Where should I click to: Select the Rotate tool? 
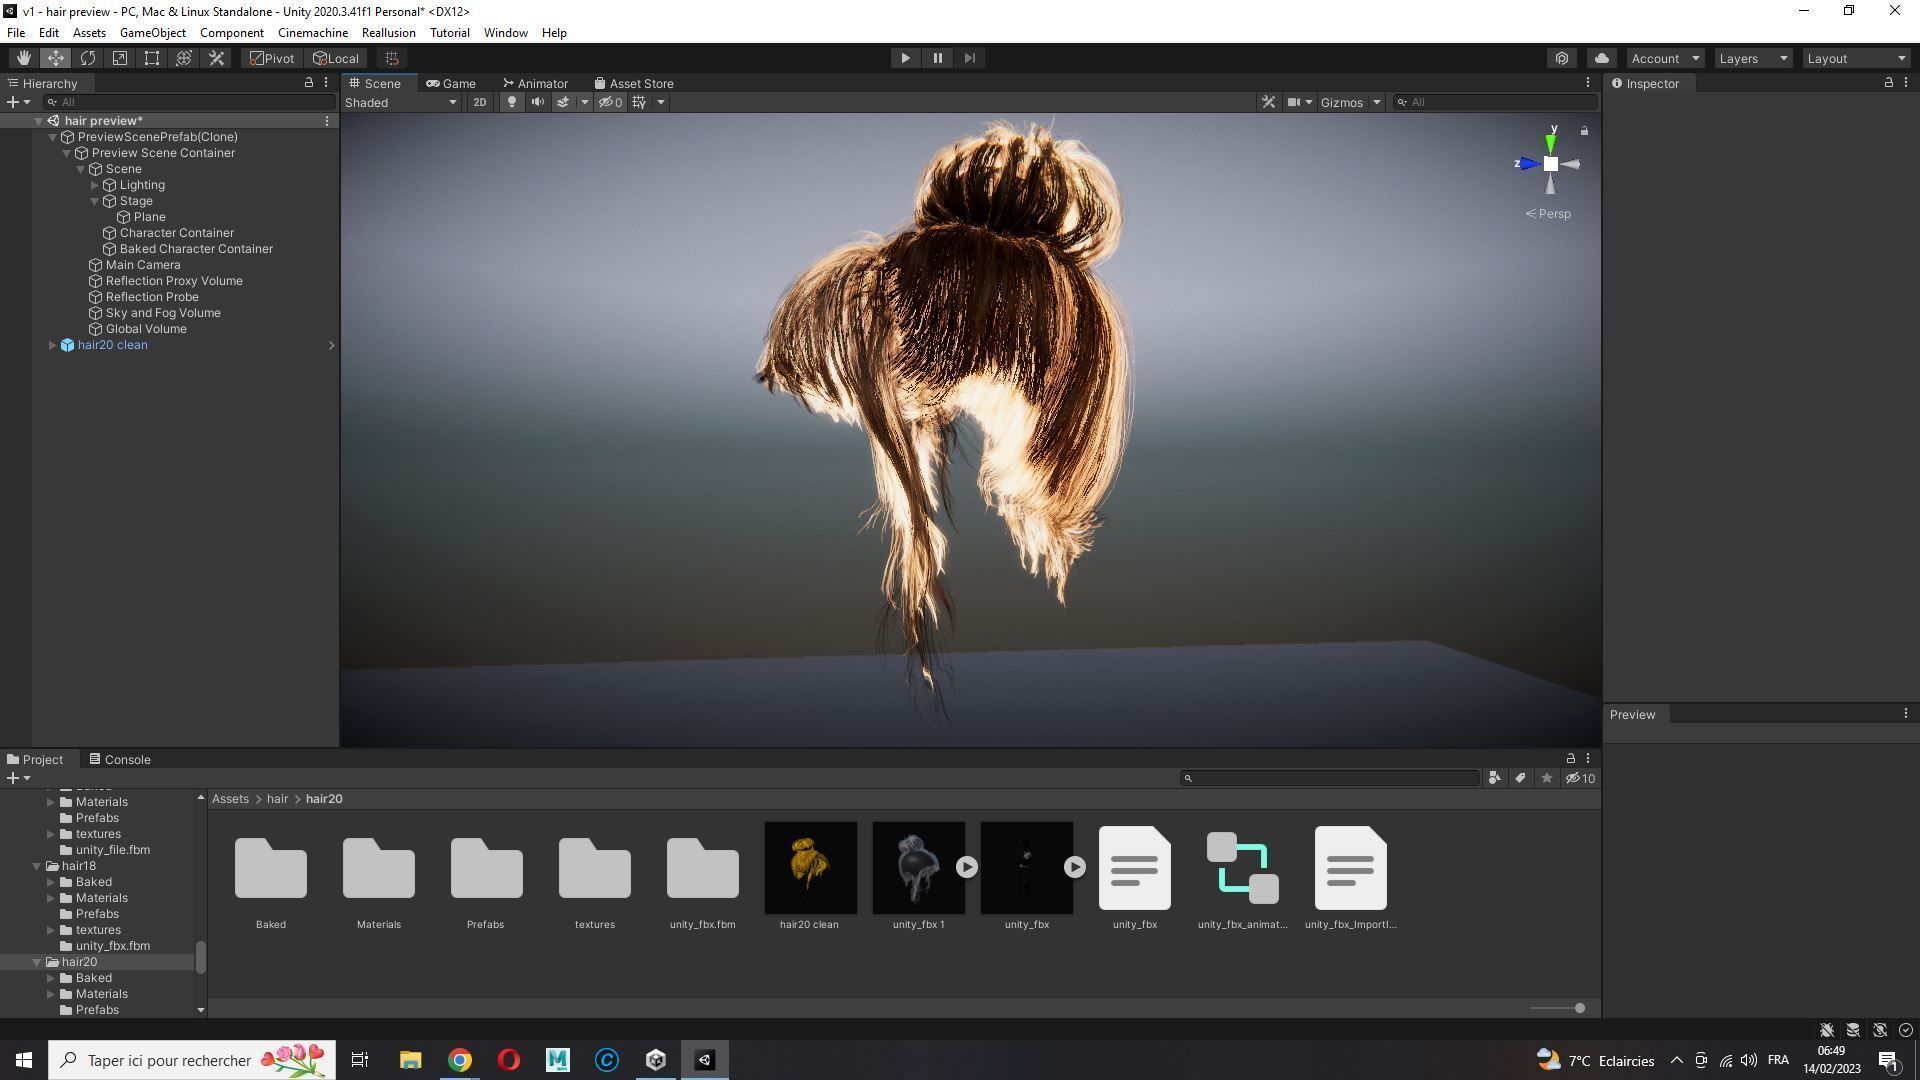(88, 58)
